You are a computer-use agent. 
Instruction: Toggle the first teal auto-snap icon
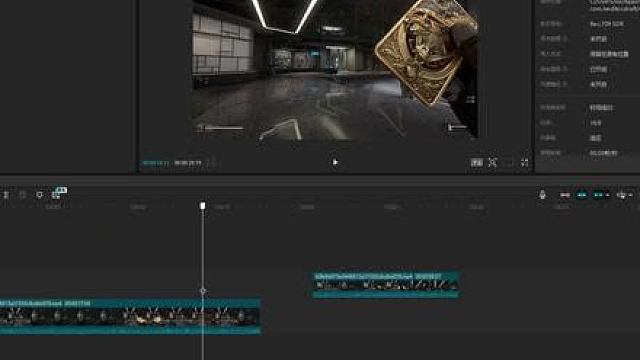[582, 195]
